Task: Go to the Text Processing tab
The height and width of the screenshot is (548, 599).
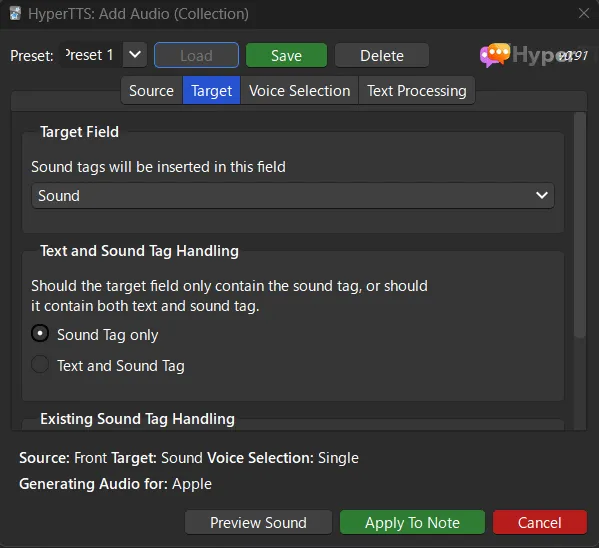Action: pyautogui.click(x=417, y=91)
